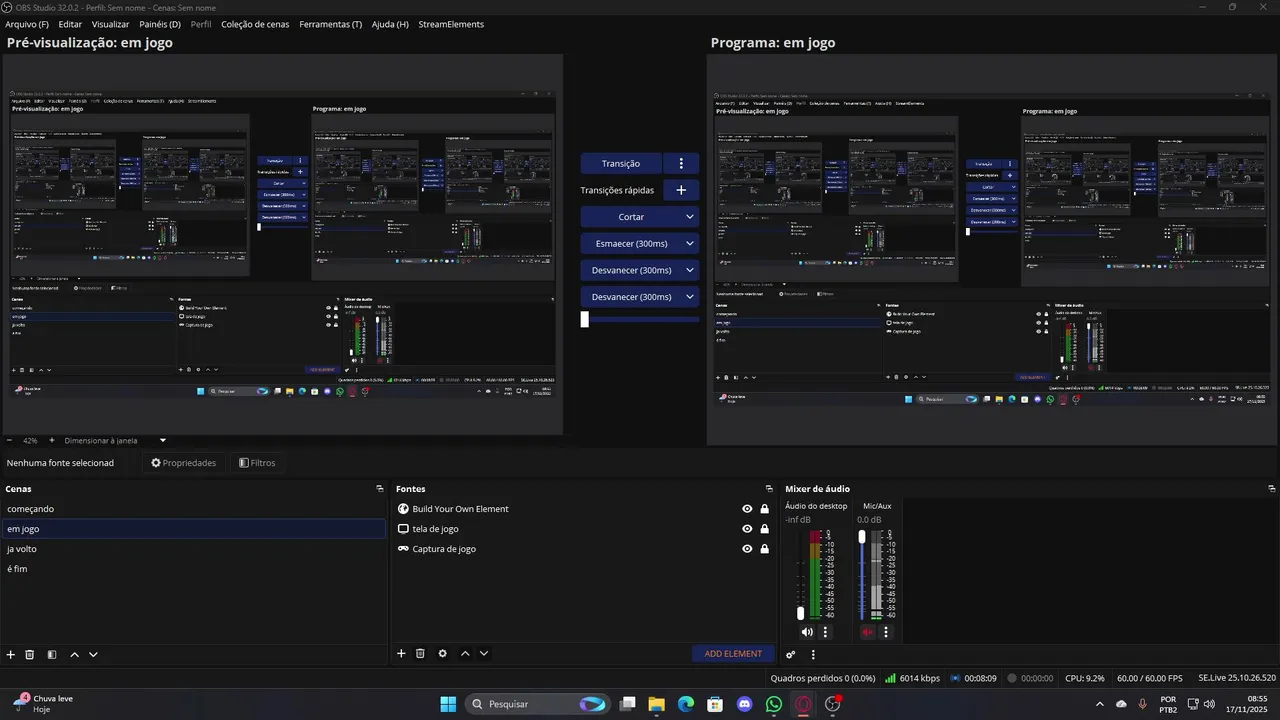Viewport: 1280px width, 720px height.
Task: Select the começando scene
Action: [193, 509]
